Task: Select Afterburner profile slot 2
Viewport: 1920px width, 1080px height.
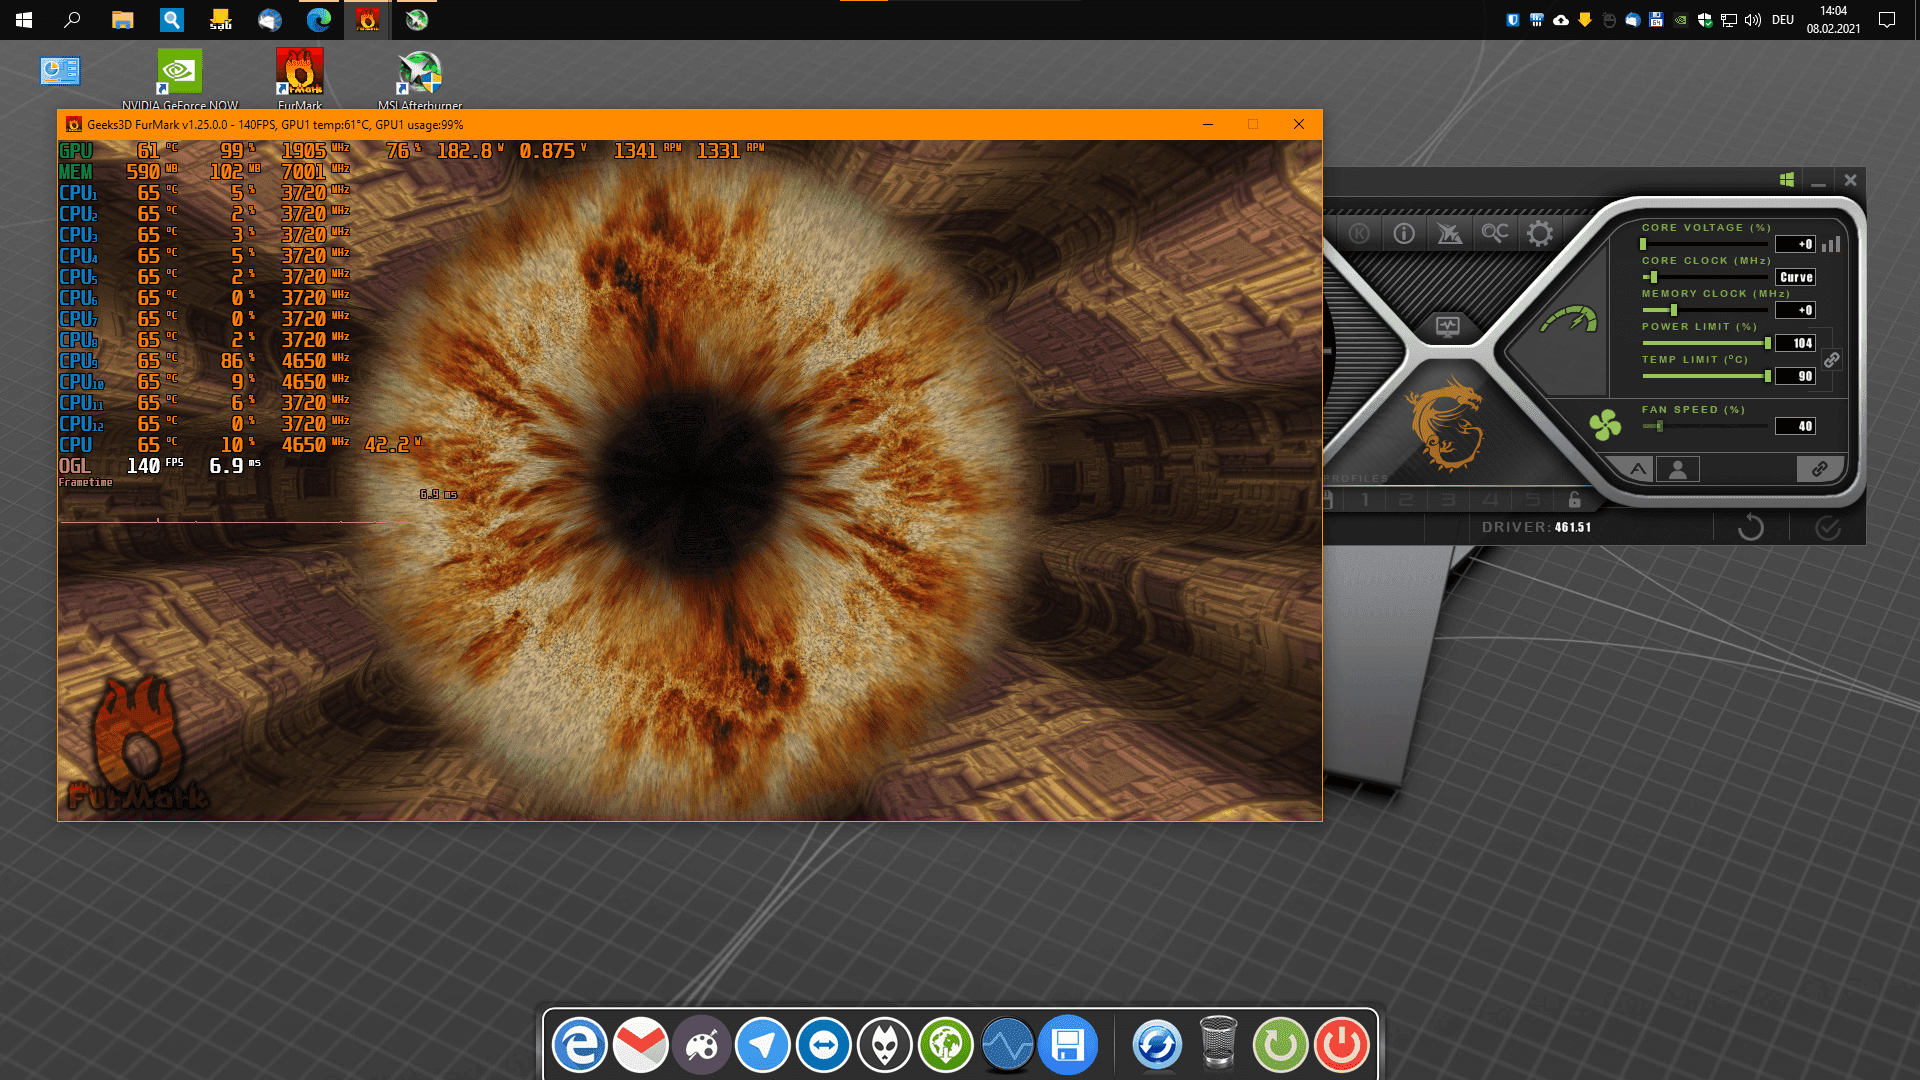Action: 1406,499
